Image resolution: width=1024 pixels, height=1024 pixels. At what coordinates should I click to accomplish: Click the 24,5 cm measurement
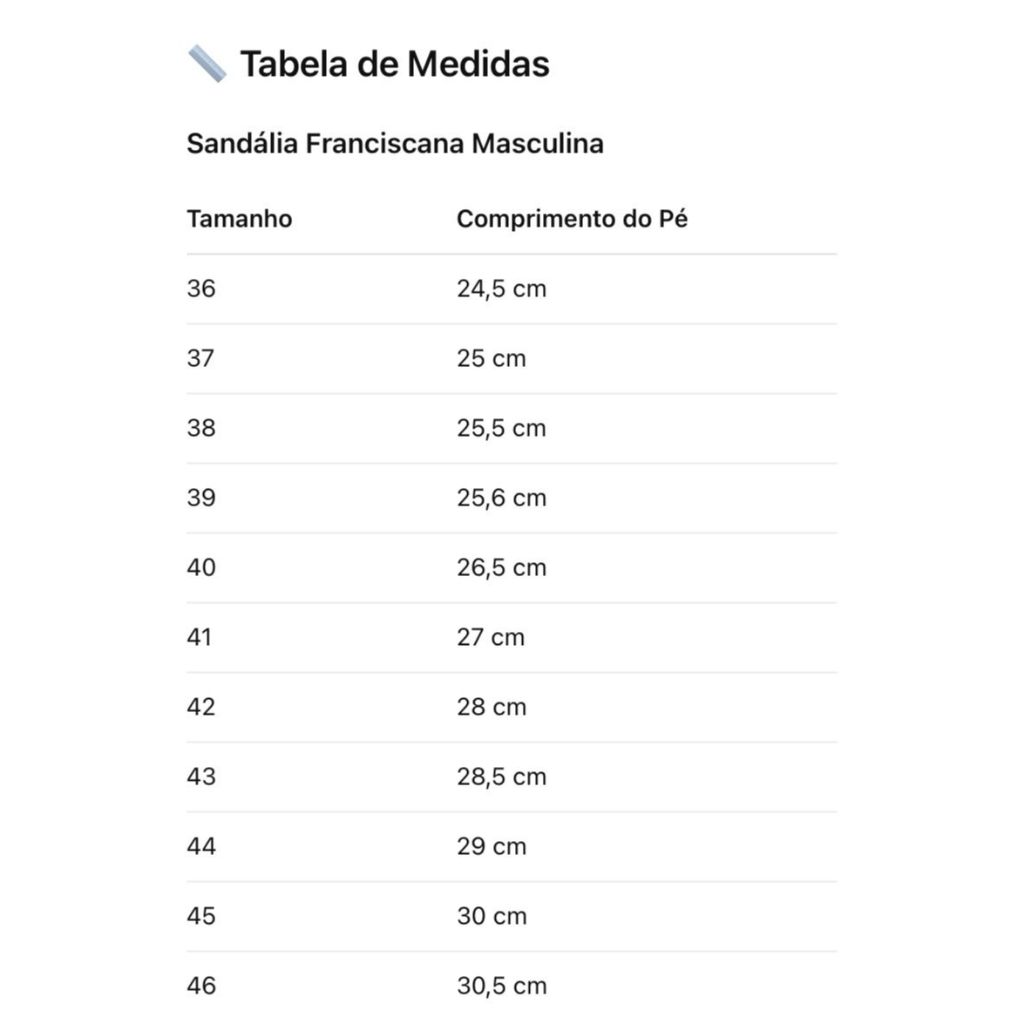point(501,289)
